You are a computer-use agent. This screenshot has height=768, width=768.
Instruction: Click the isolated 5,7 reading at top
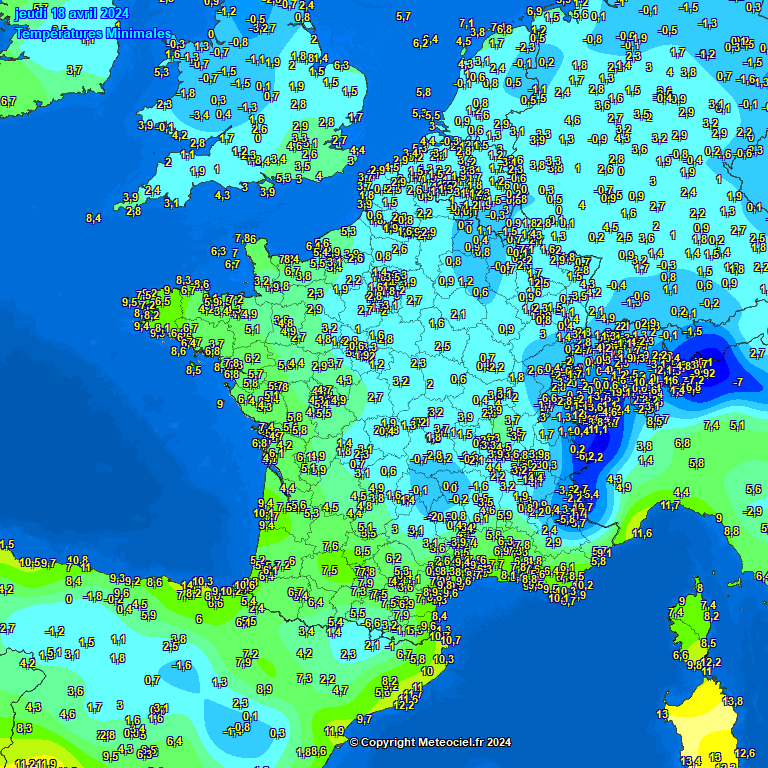coord(403,16)
